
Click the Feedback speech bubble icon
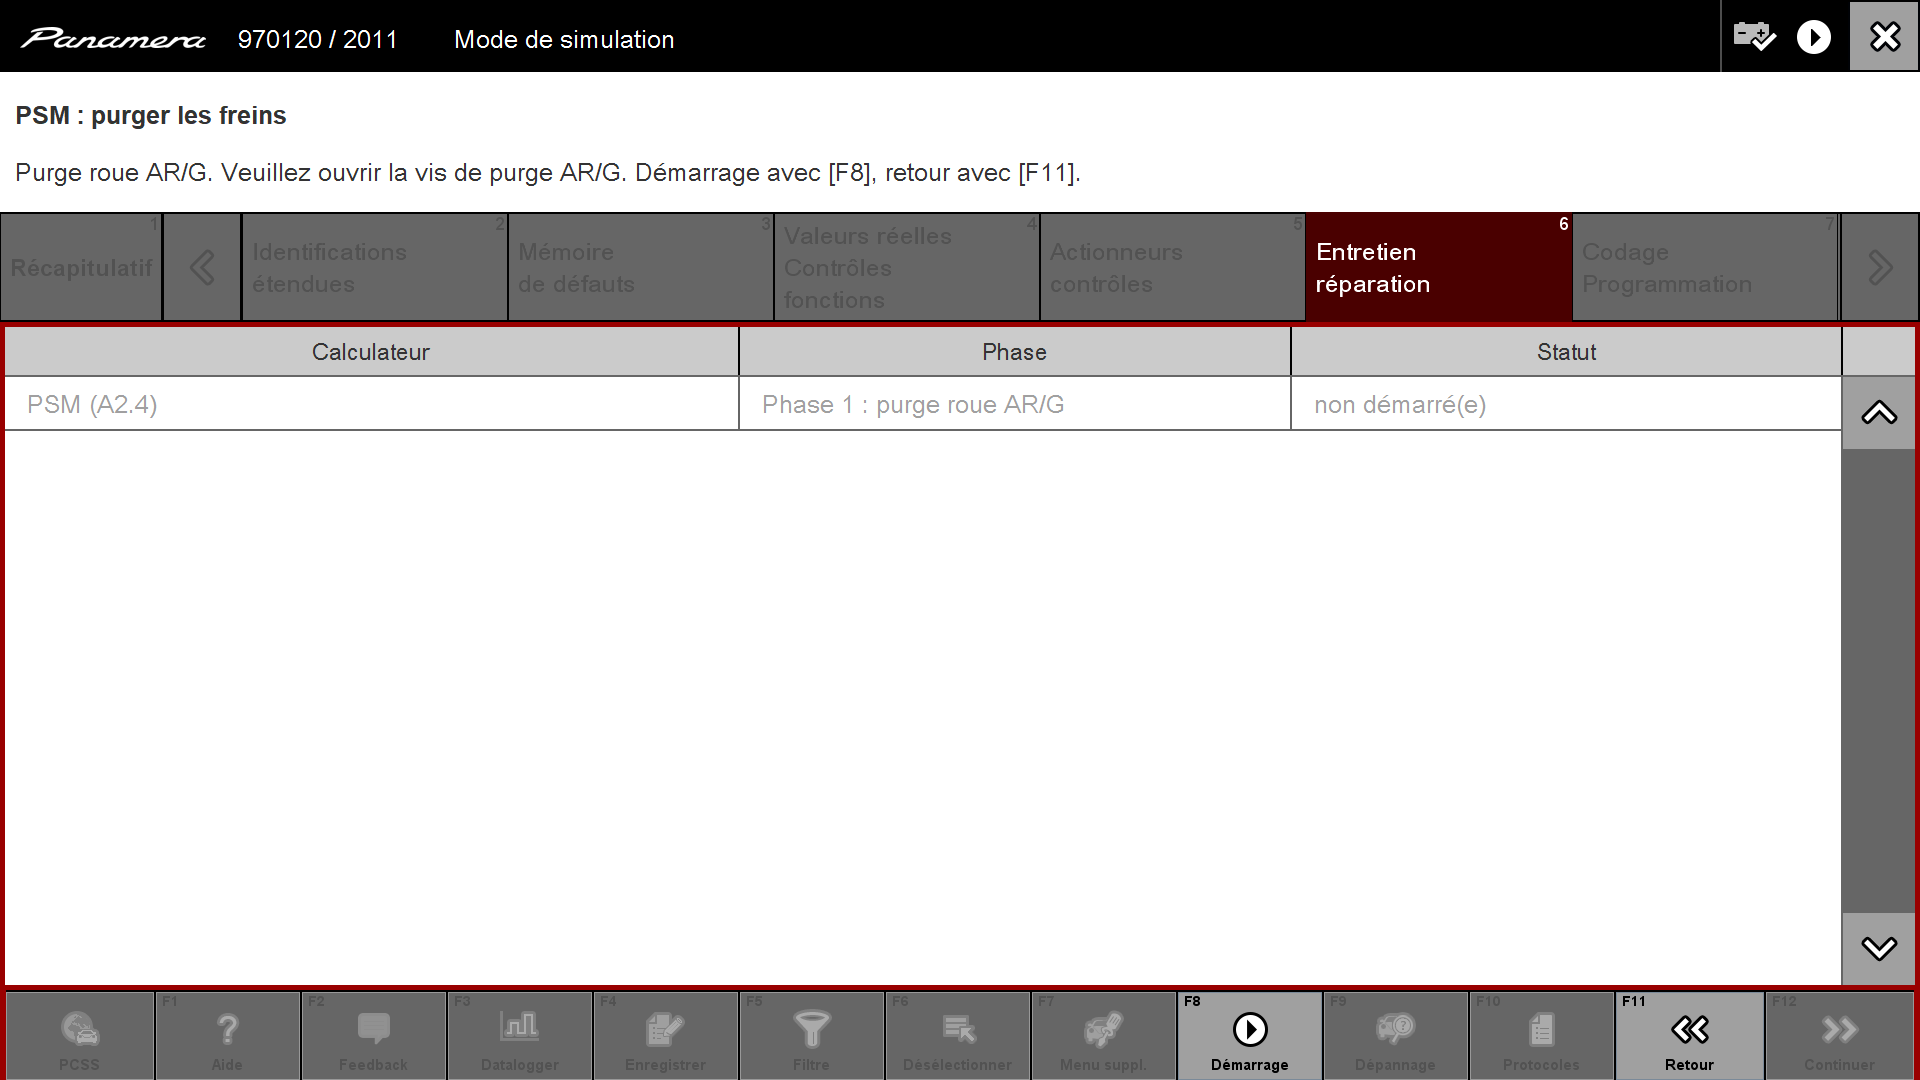(x=373, y=1030)
